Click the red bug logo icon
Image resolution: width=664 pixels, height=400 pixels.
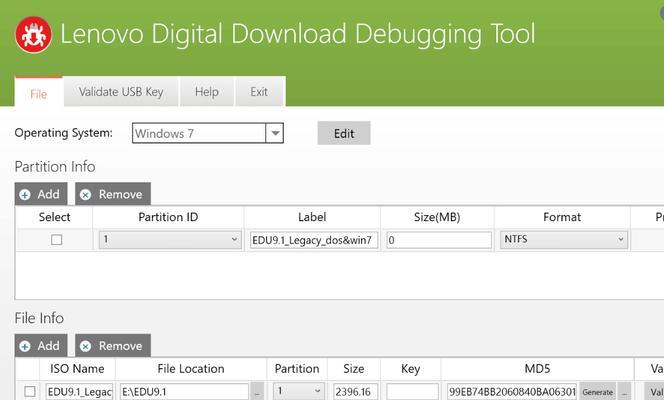click(x=33, y=35)
